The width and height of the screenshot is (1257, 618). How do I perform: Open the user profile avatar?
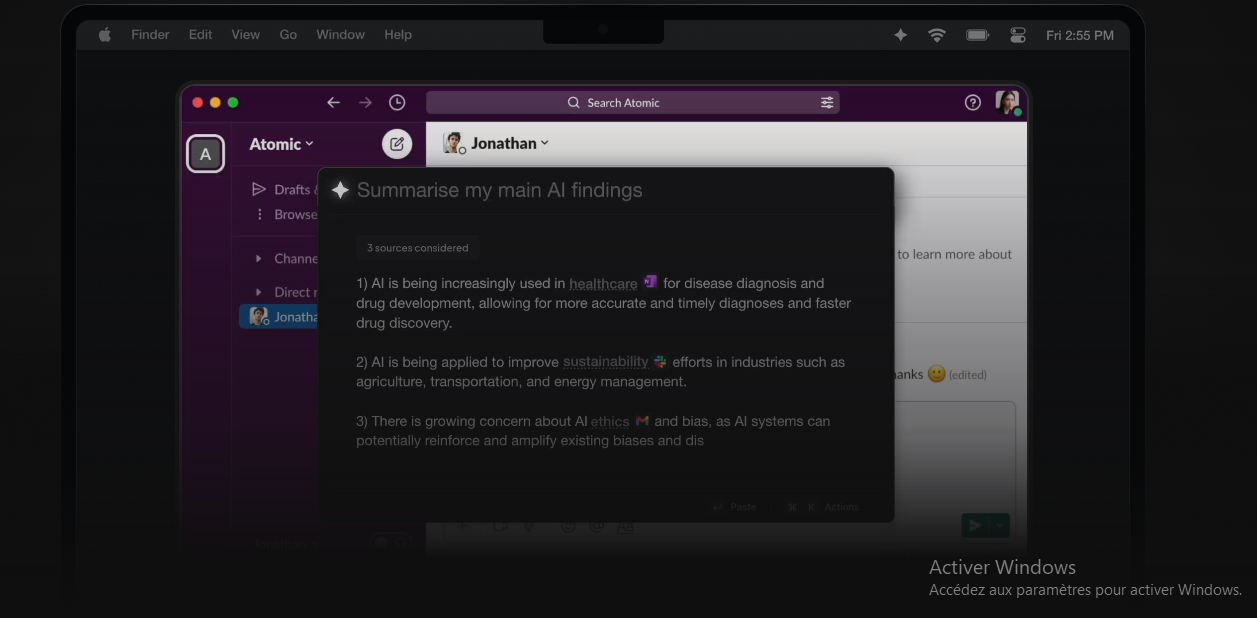(x=1007, y=102)
